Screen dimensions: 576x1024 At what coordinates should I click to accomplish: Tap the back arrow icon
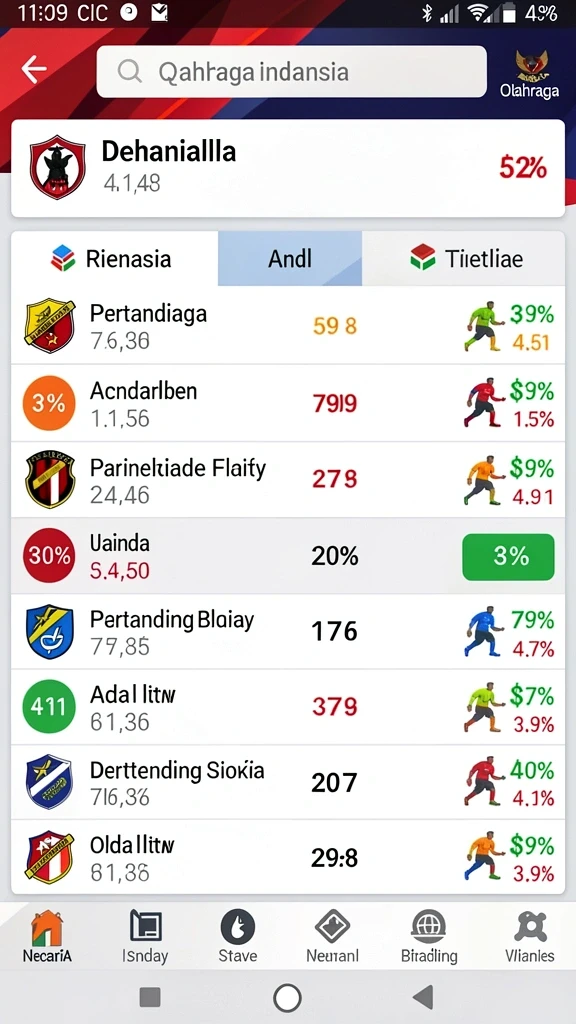(x=33, y=69)
